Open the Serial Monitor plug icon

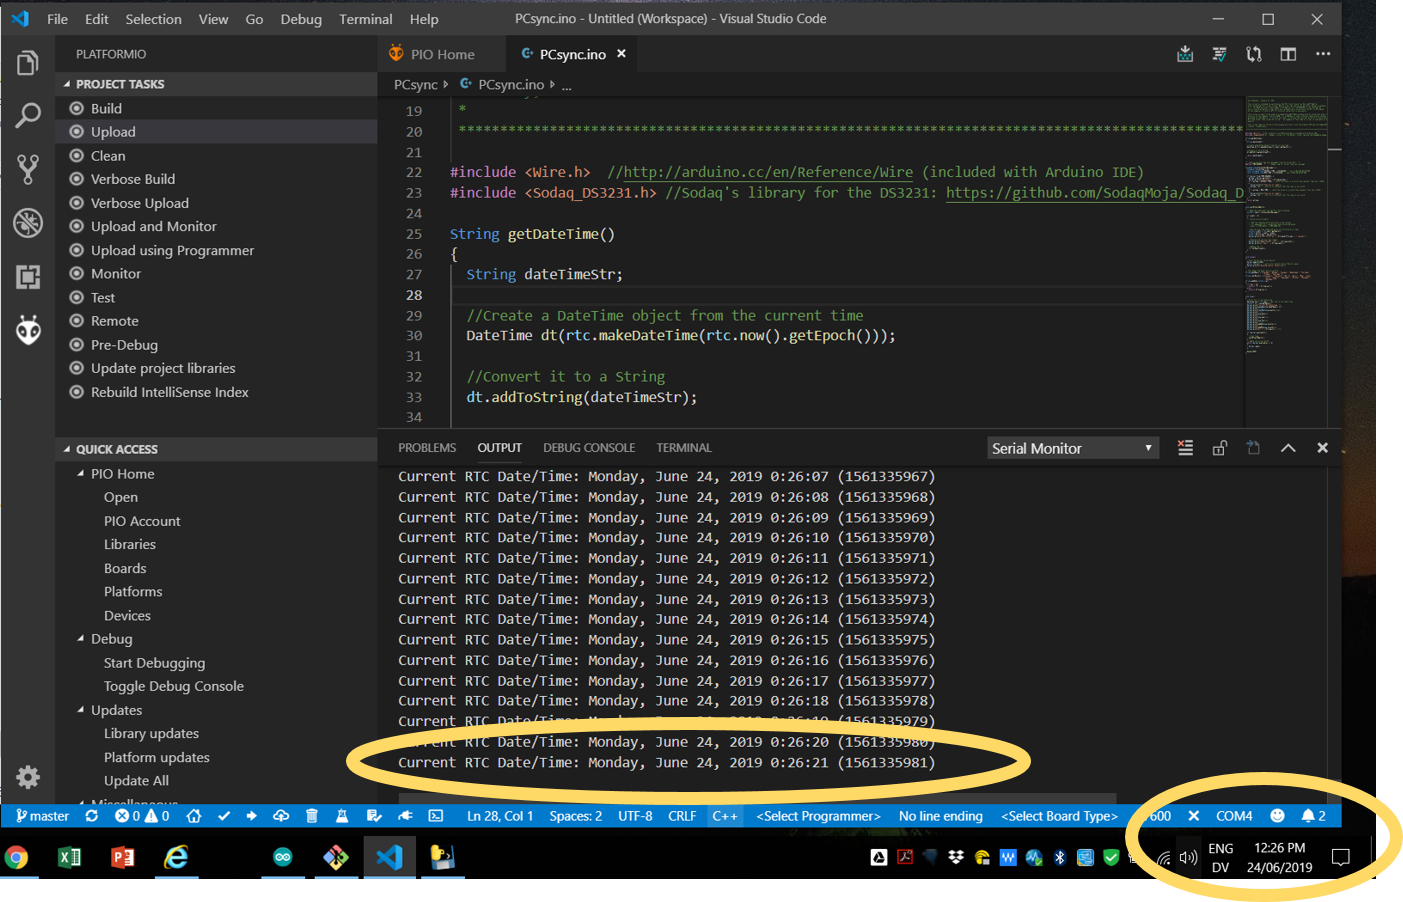coord(405,816)
